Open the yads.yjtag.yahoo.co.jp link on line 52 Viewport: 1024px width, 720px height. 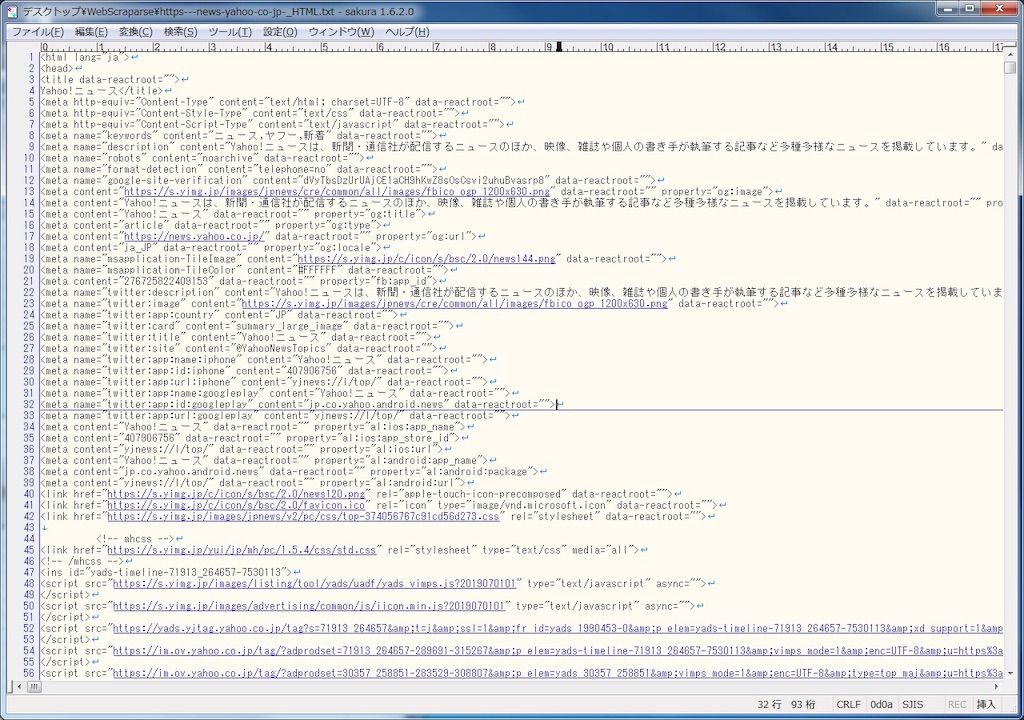tap(558, 629)
